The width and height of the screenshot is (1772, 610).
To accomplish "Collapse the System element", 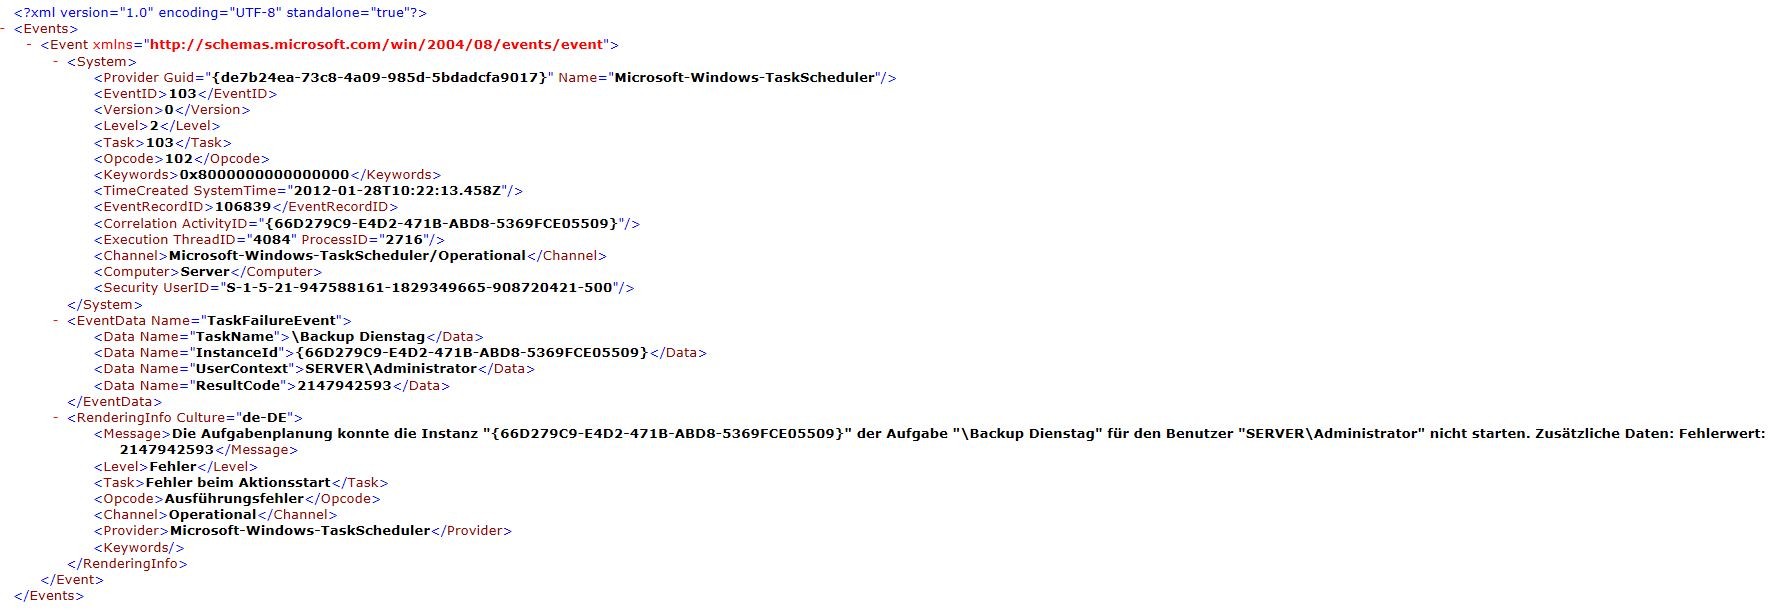I will pos(56,62).
